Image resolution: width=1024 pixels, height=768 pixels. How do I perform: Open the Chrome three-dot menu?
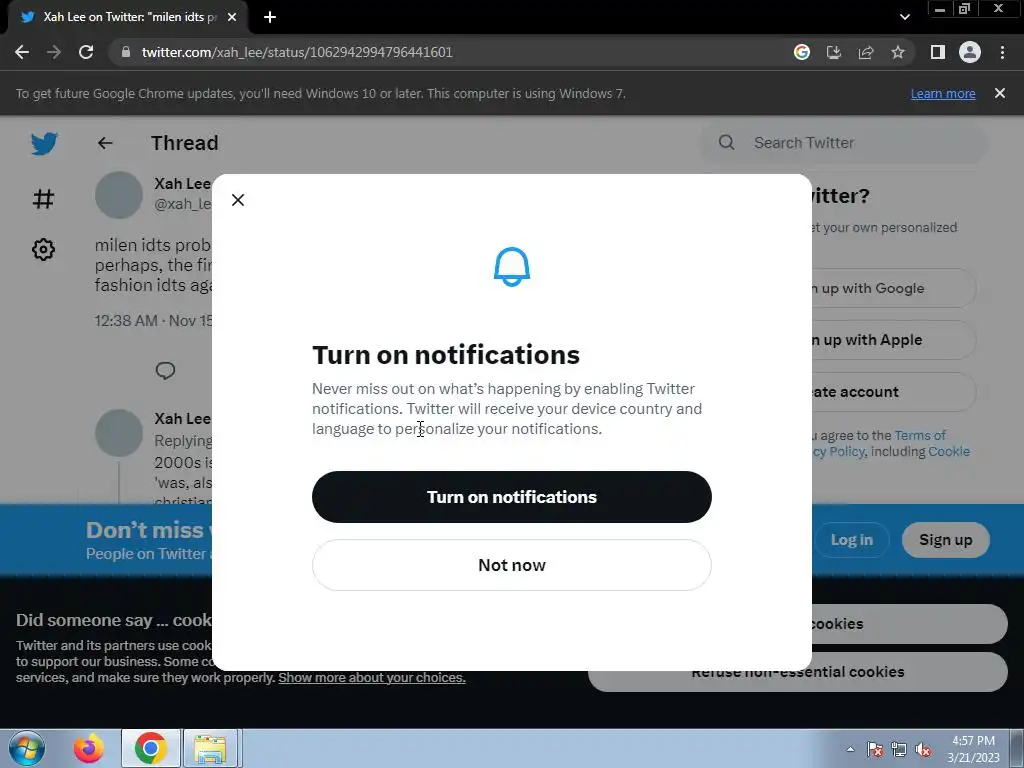1002,52
